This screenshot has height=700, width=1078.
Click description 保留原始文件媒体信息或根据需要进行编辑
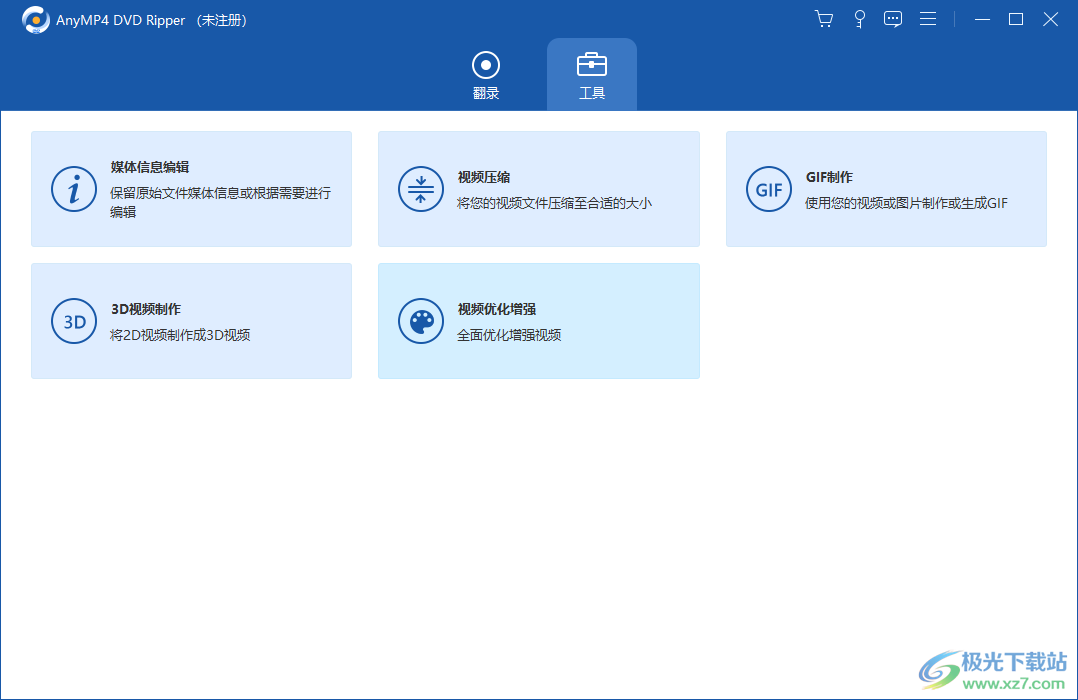pyautogui.click(x=220, y=202)
